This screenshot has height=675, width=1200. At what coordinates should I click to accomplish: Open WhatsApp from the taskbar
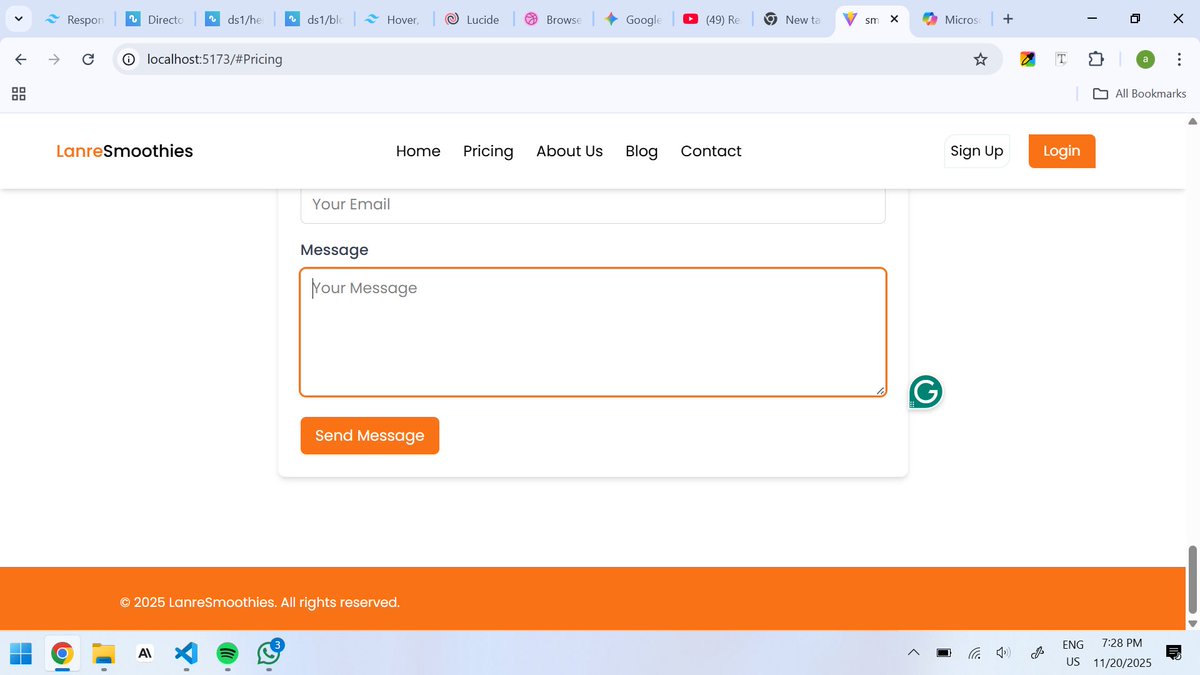[267, 653]
